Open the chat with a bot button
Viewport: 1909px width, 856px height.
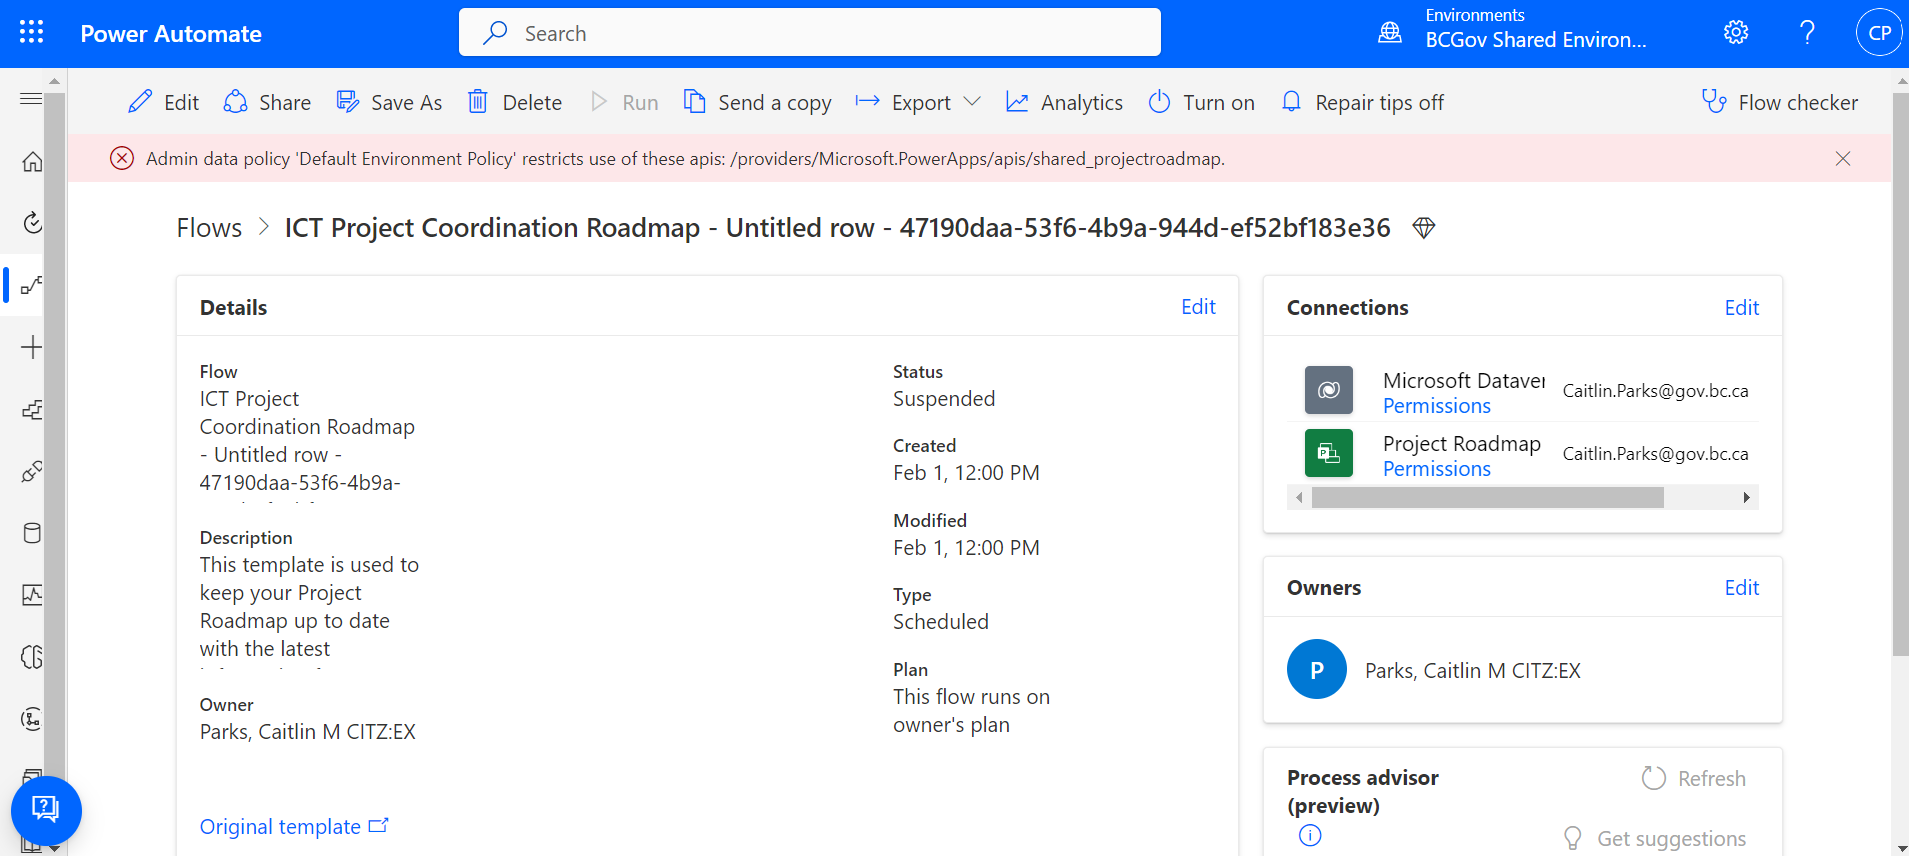pos(46,810)
